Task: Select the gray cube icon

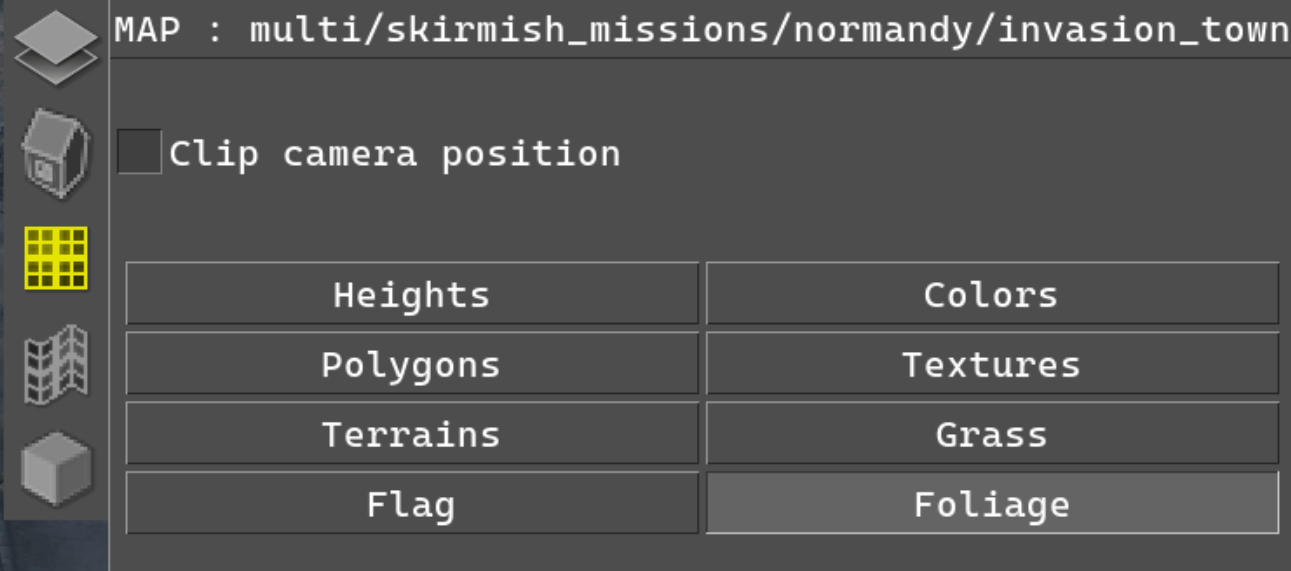Action: [56, 468]
